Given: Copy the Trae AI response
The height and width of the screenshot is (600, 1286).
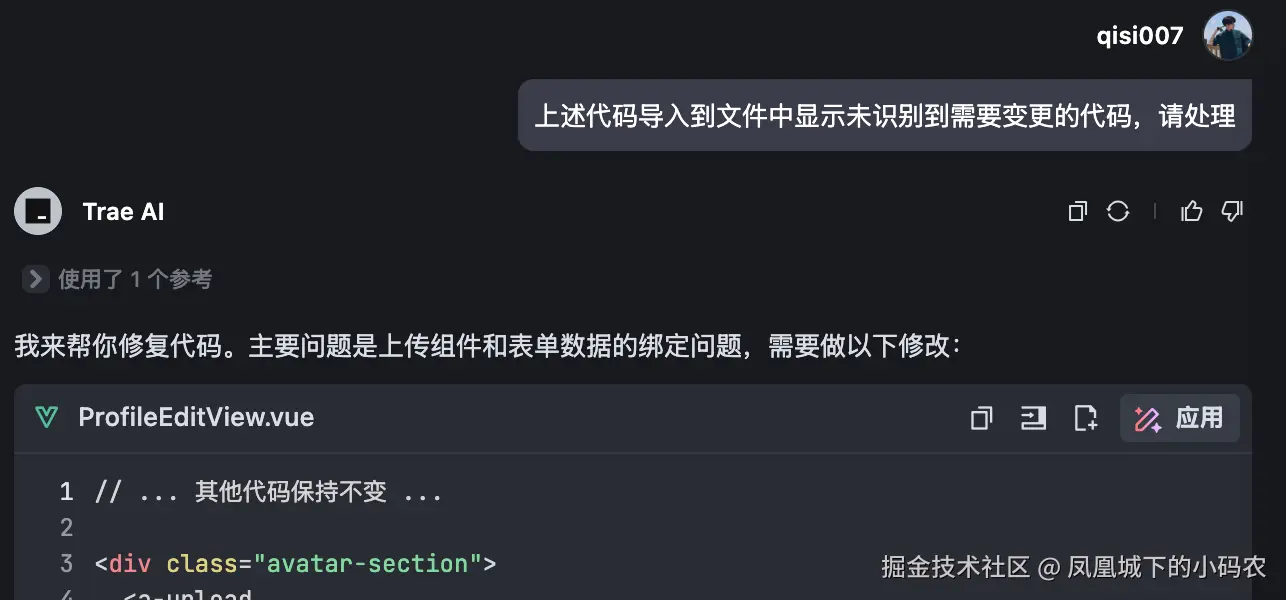Looking at the screenshot, I should (1077, 211).
